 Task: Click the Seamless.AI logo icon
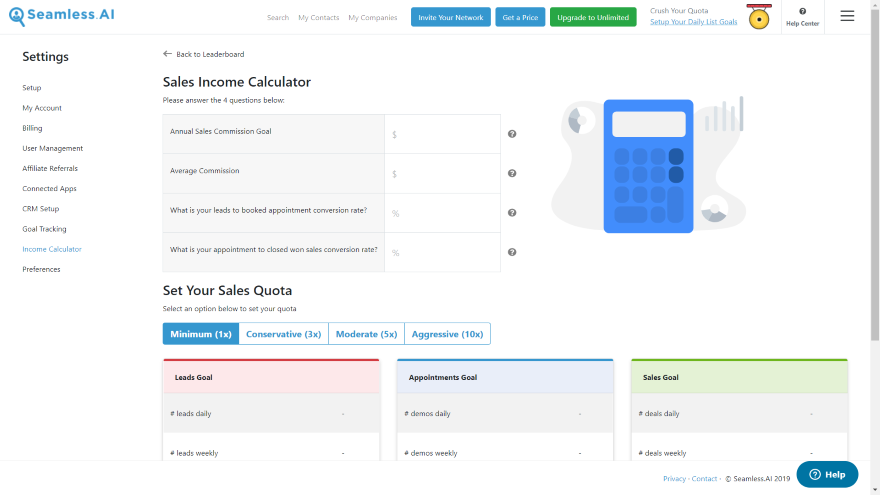pos(17,16)
